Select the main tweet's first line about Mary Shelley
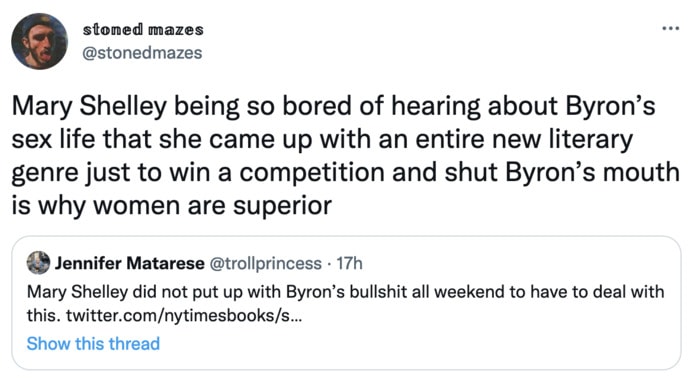Image resolution: width=700 pixels, height=387 pixels. point(333,107)
